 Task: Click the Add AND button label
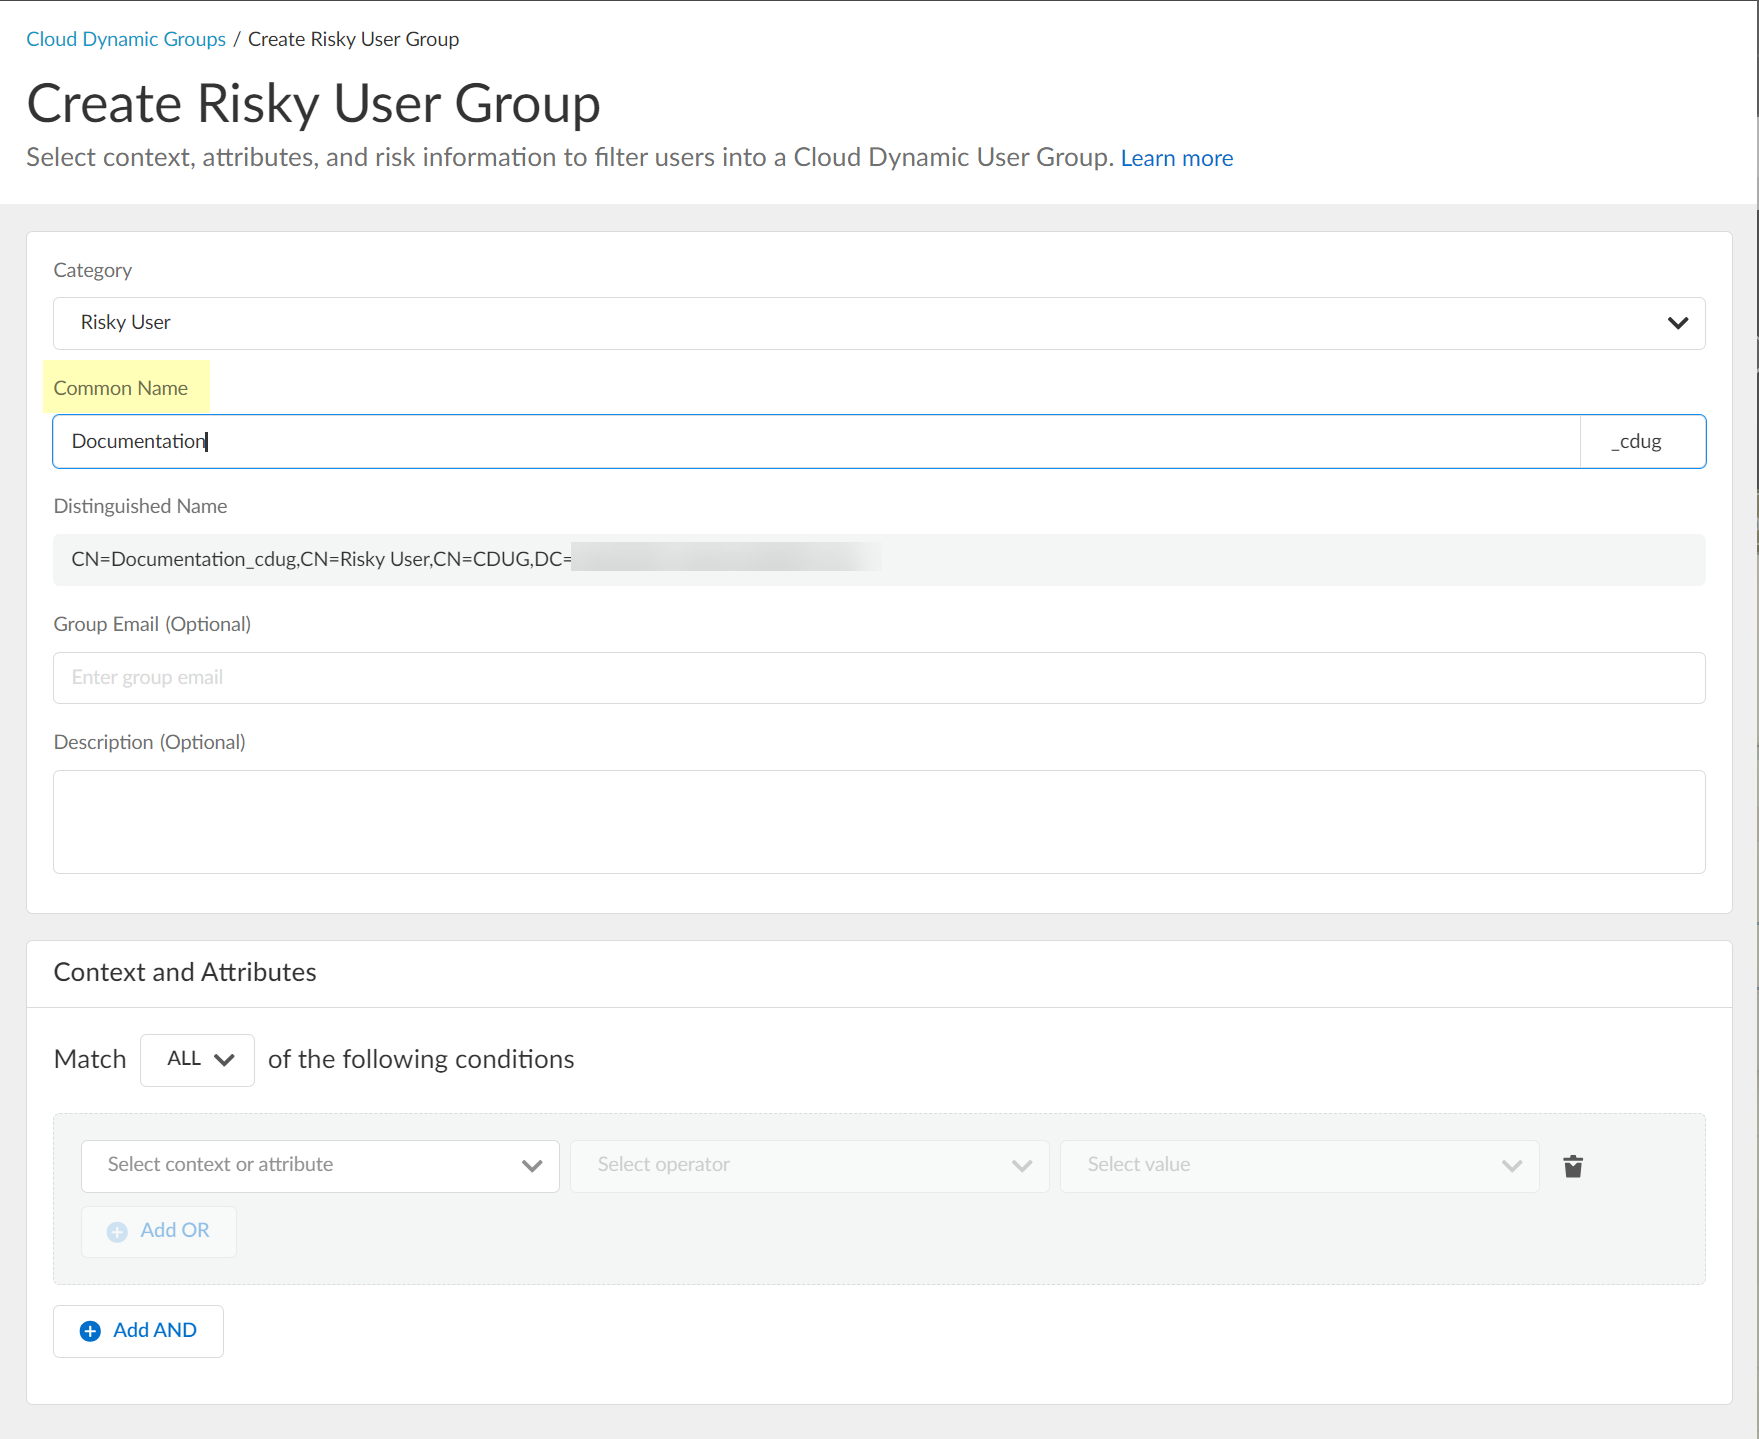point(155,1331)
